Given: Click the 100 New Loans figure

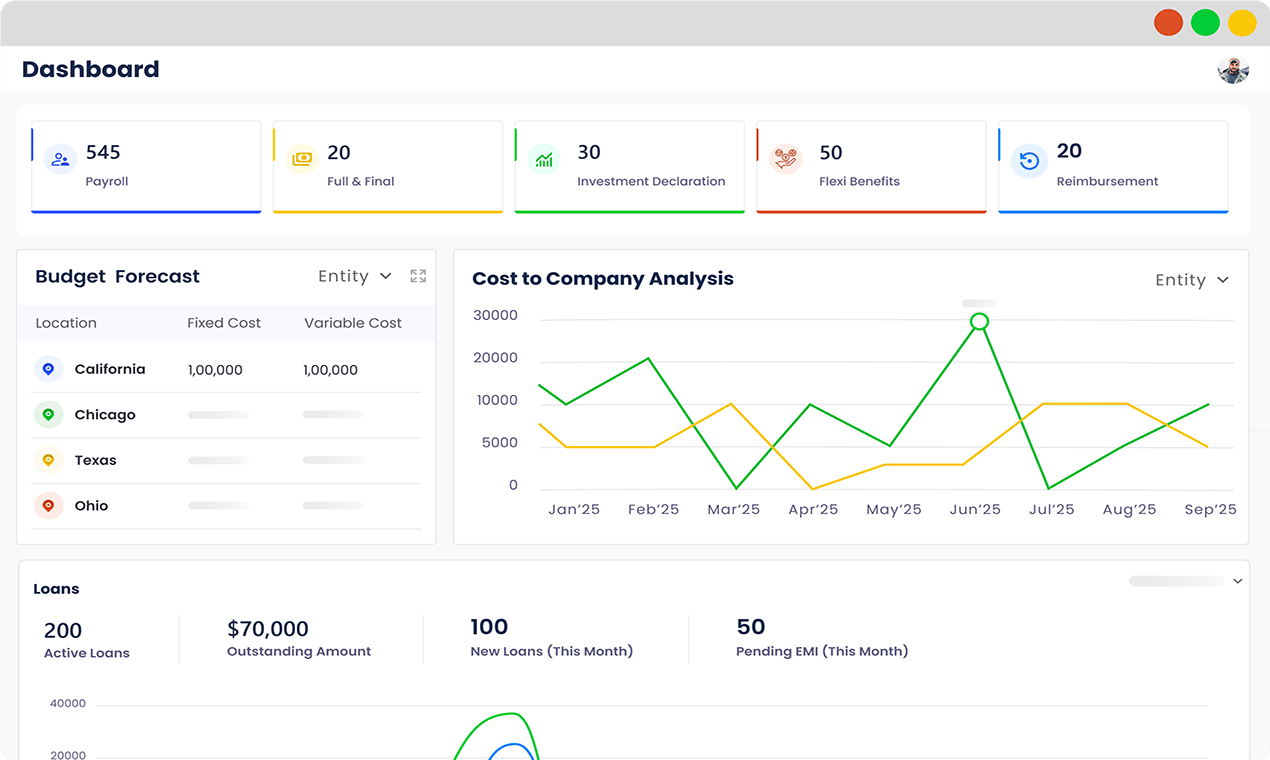Looking at the screenshot, I should click(489, 627).
